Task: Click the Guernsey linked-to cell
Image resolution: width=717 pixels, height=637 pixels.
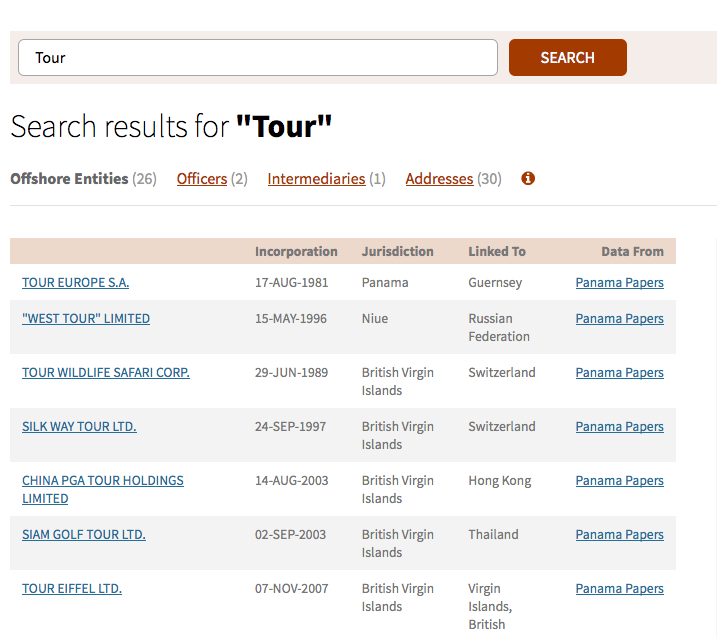Action: [x=495, y=283]
